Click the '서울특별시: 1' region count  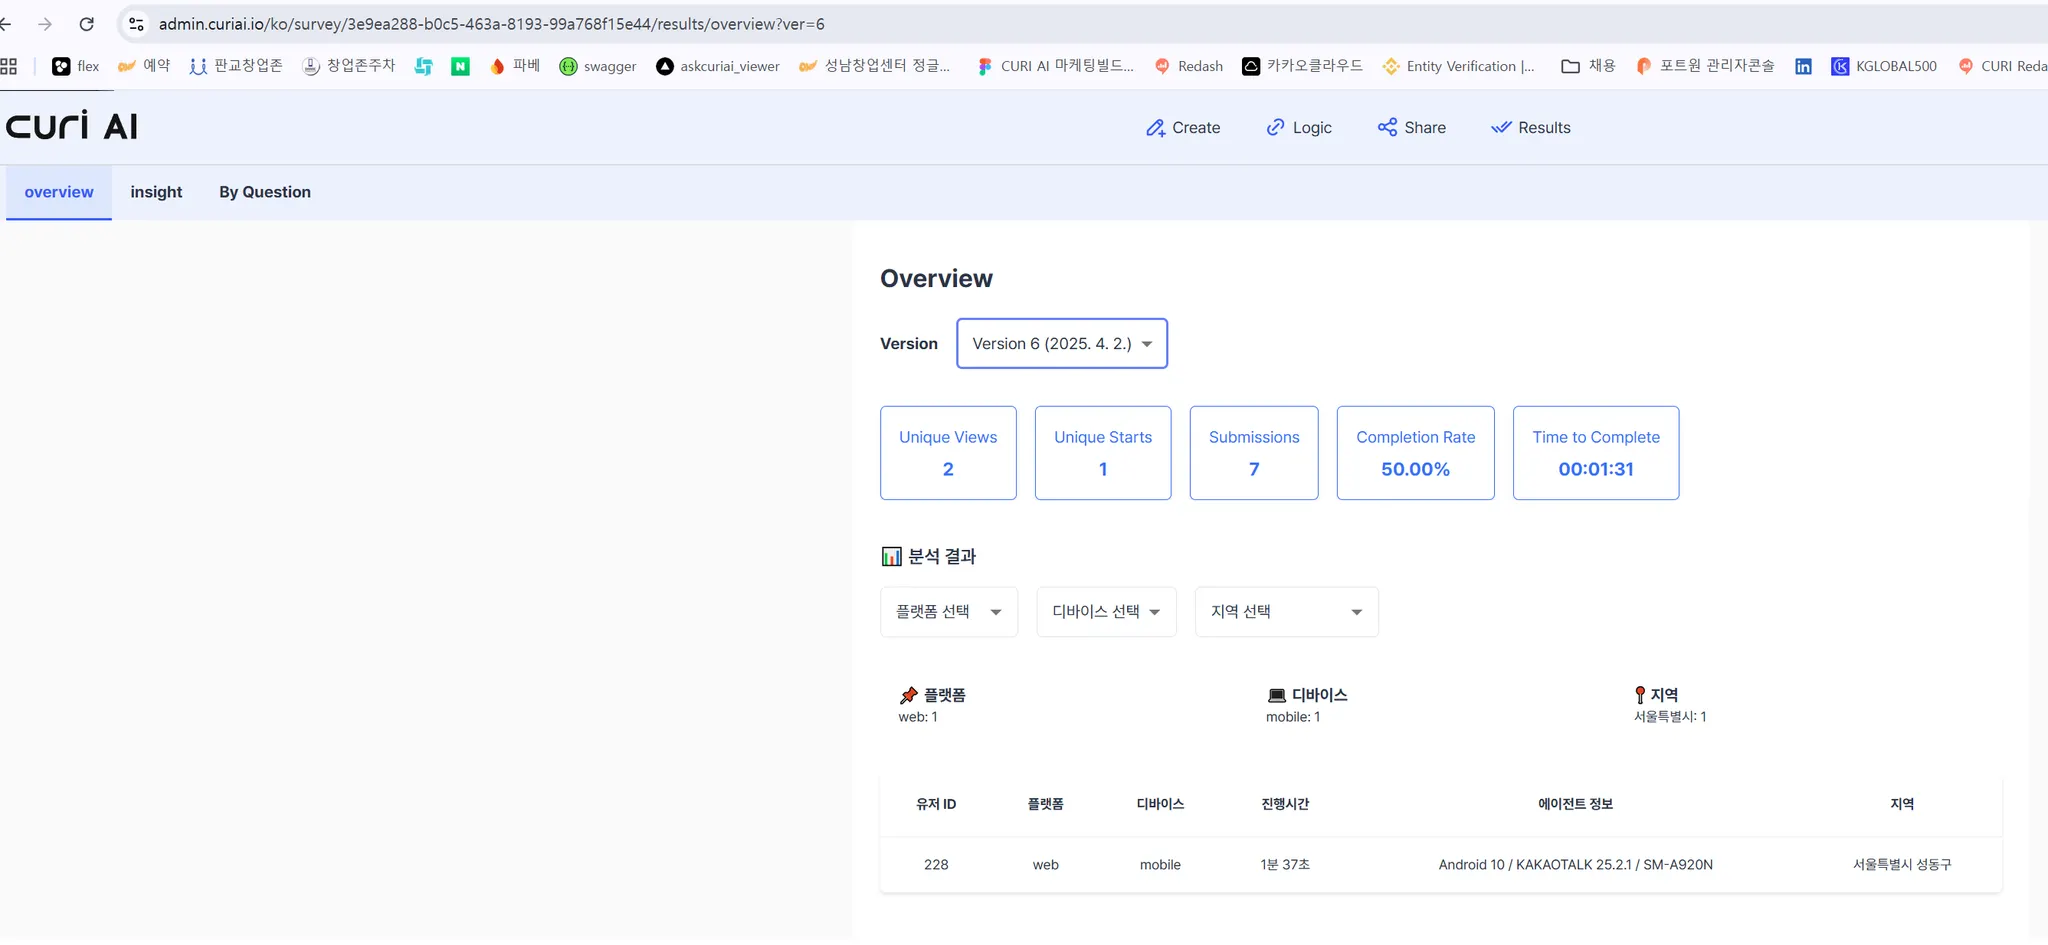click(x=1670, y=717)
